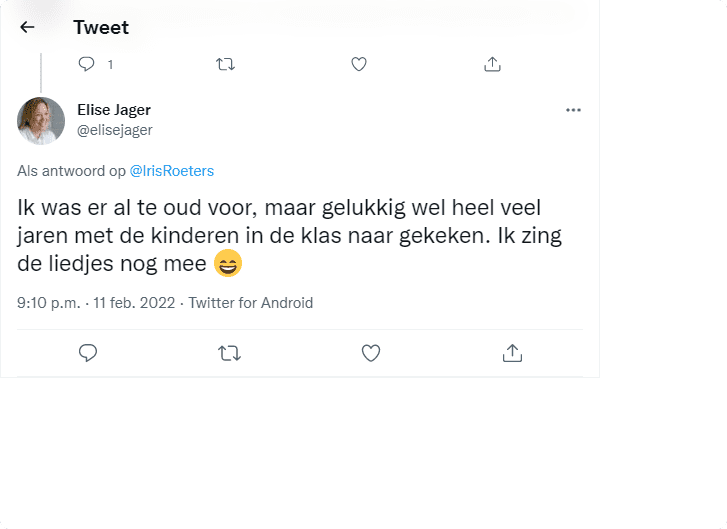Click the reply count 1 on the parent tweet
Image resolution: width=727 pixels, height=529 pixels.
tap(109, 64)
